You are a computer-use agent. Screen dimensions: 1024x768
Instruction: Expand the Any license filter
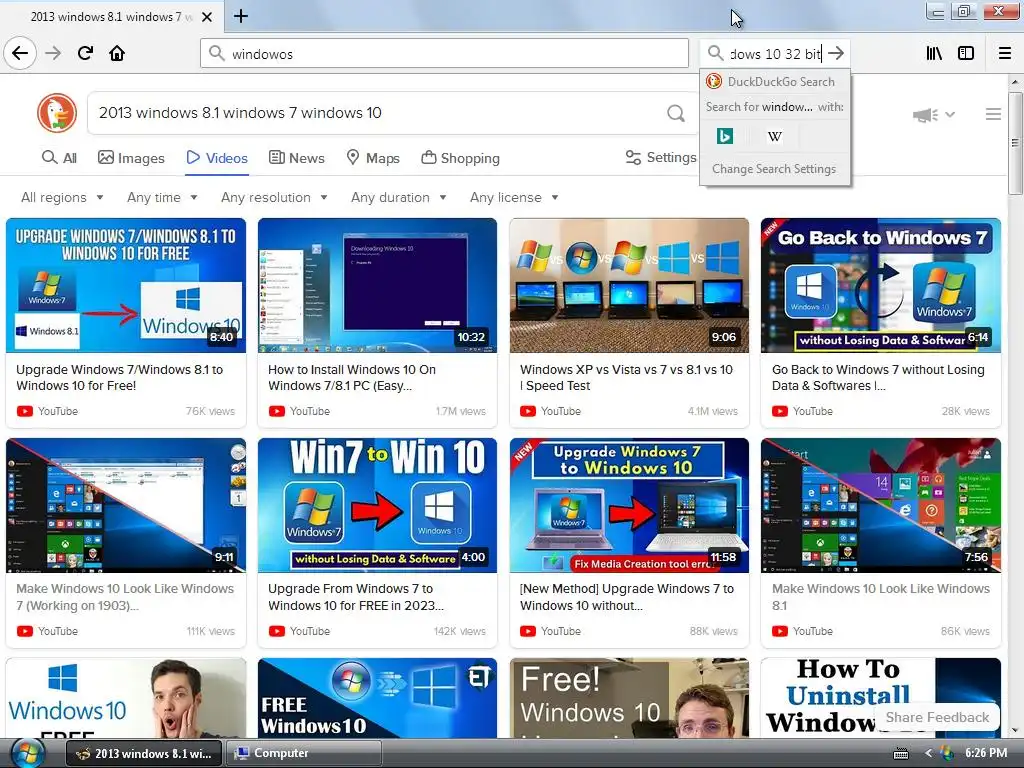pos(514,197)
